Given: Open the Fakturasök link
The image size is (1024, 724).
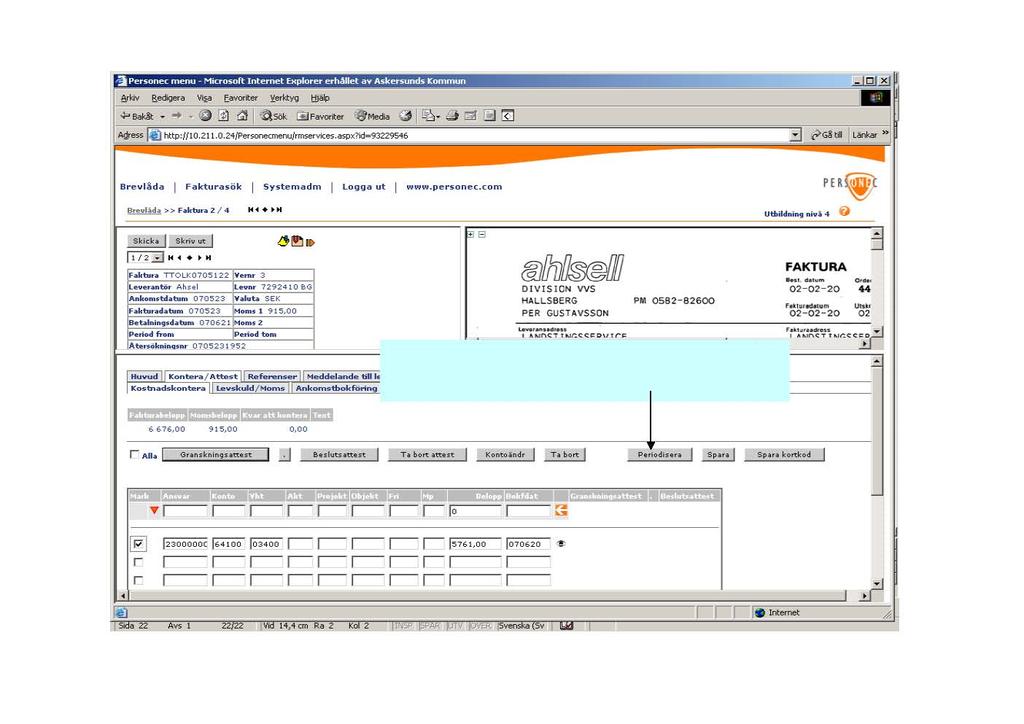Looking at the screenshot, I should (x=214, y=187).
